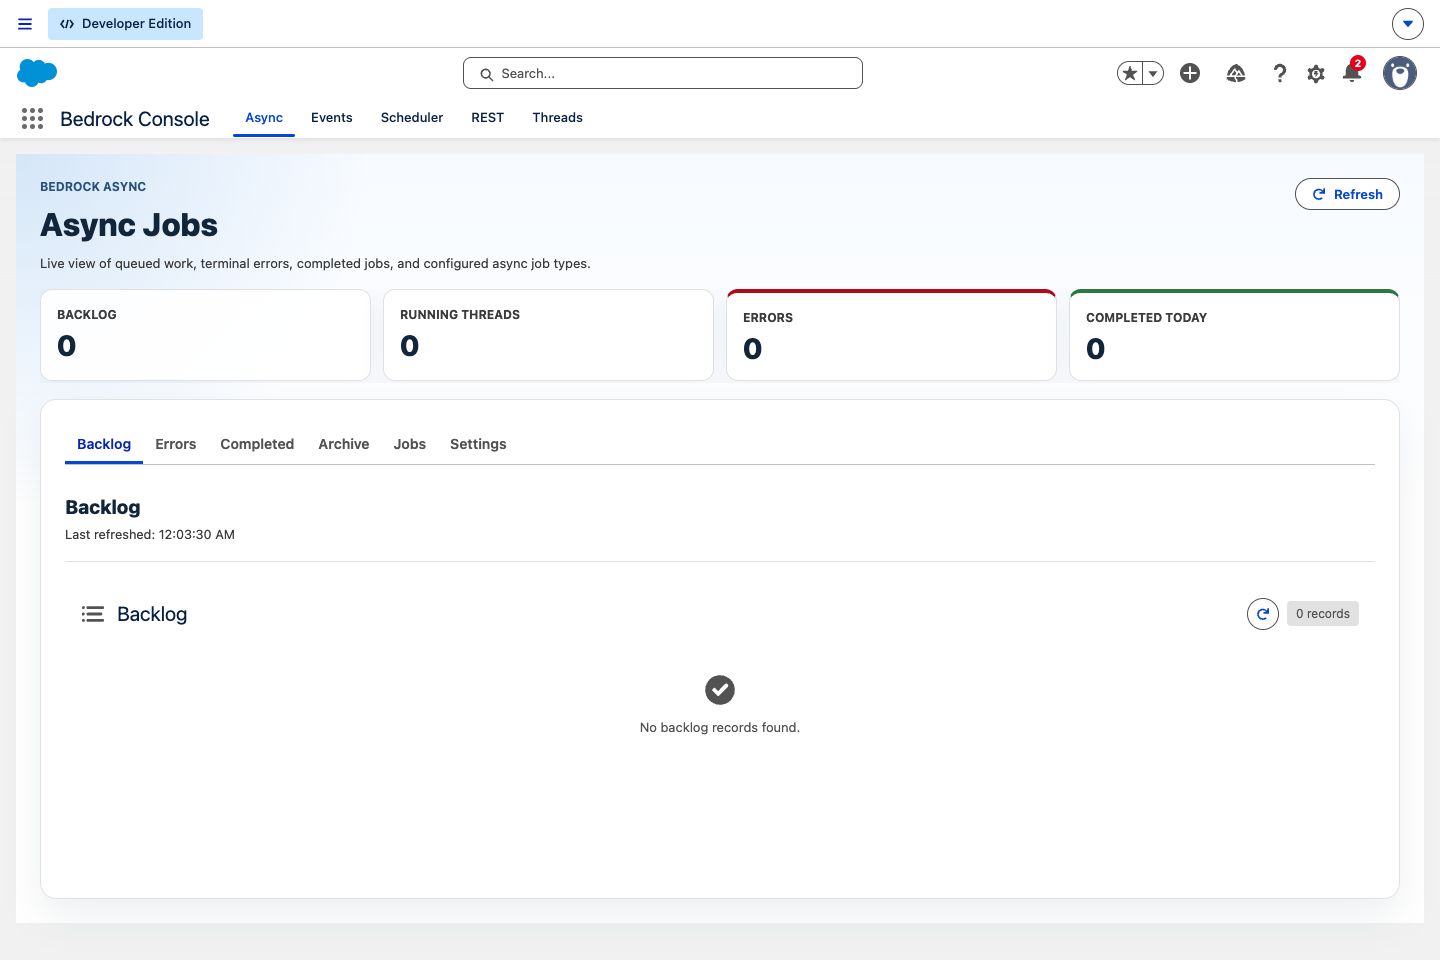The height and width of the screenshot is (960, 1440).
Task: Select the Errors sub-tab
Action: tap(176, 444)
